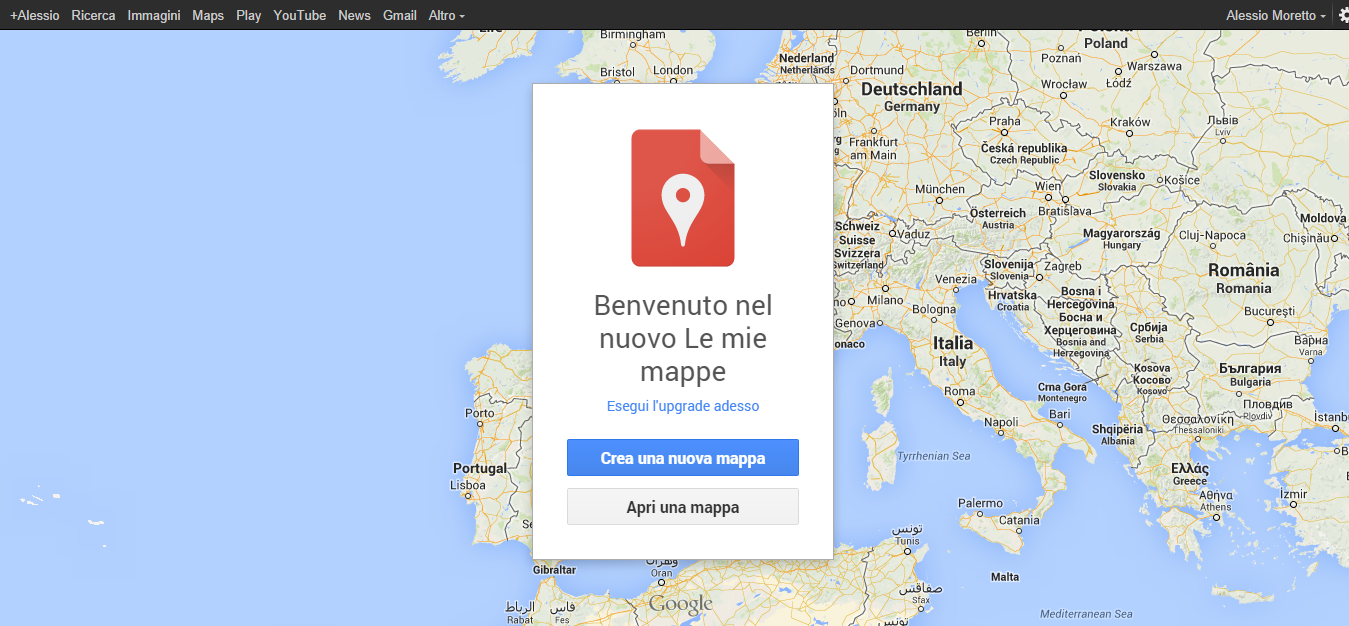Open Immagini in the top bar
This screenshot has height=626, width=1349.
154,15
